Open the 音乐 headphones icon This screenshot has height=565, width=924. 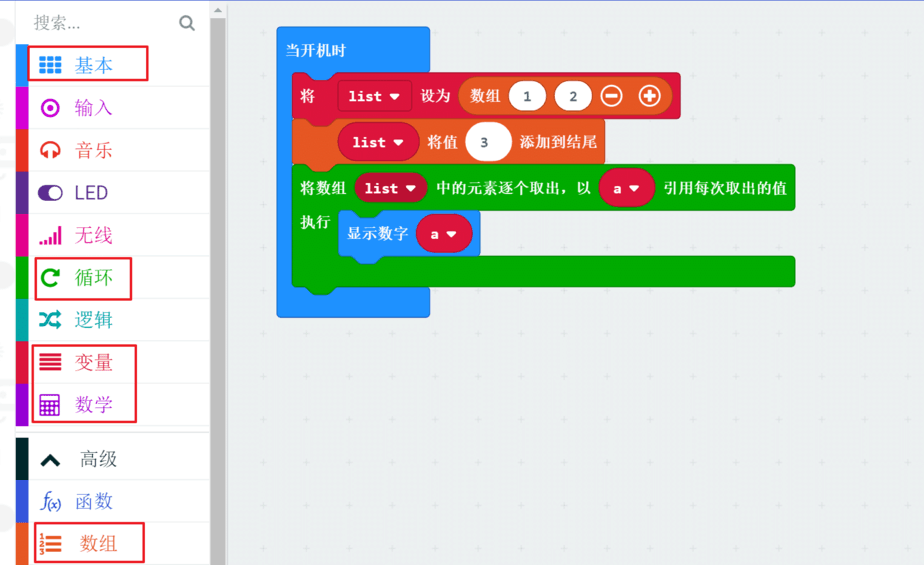(50, 150)
